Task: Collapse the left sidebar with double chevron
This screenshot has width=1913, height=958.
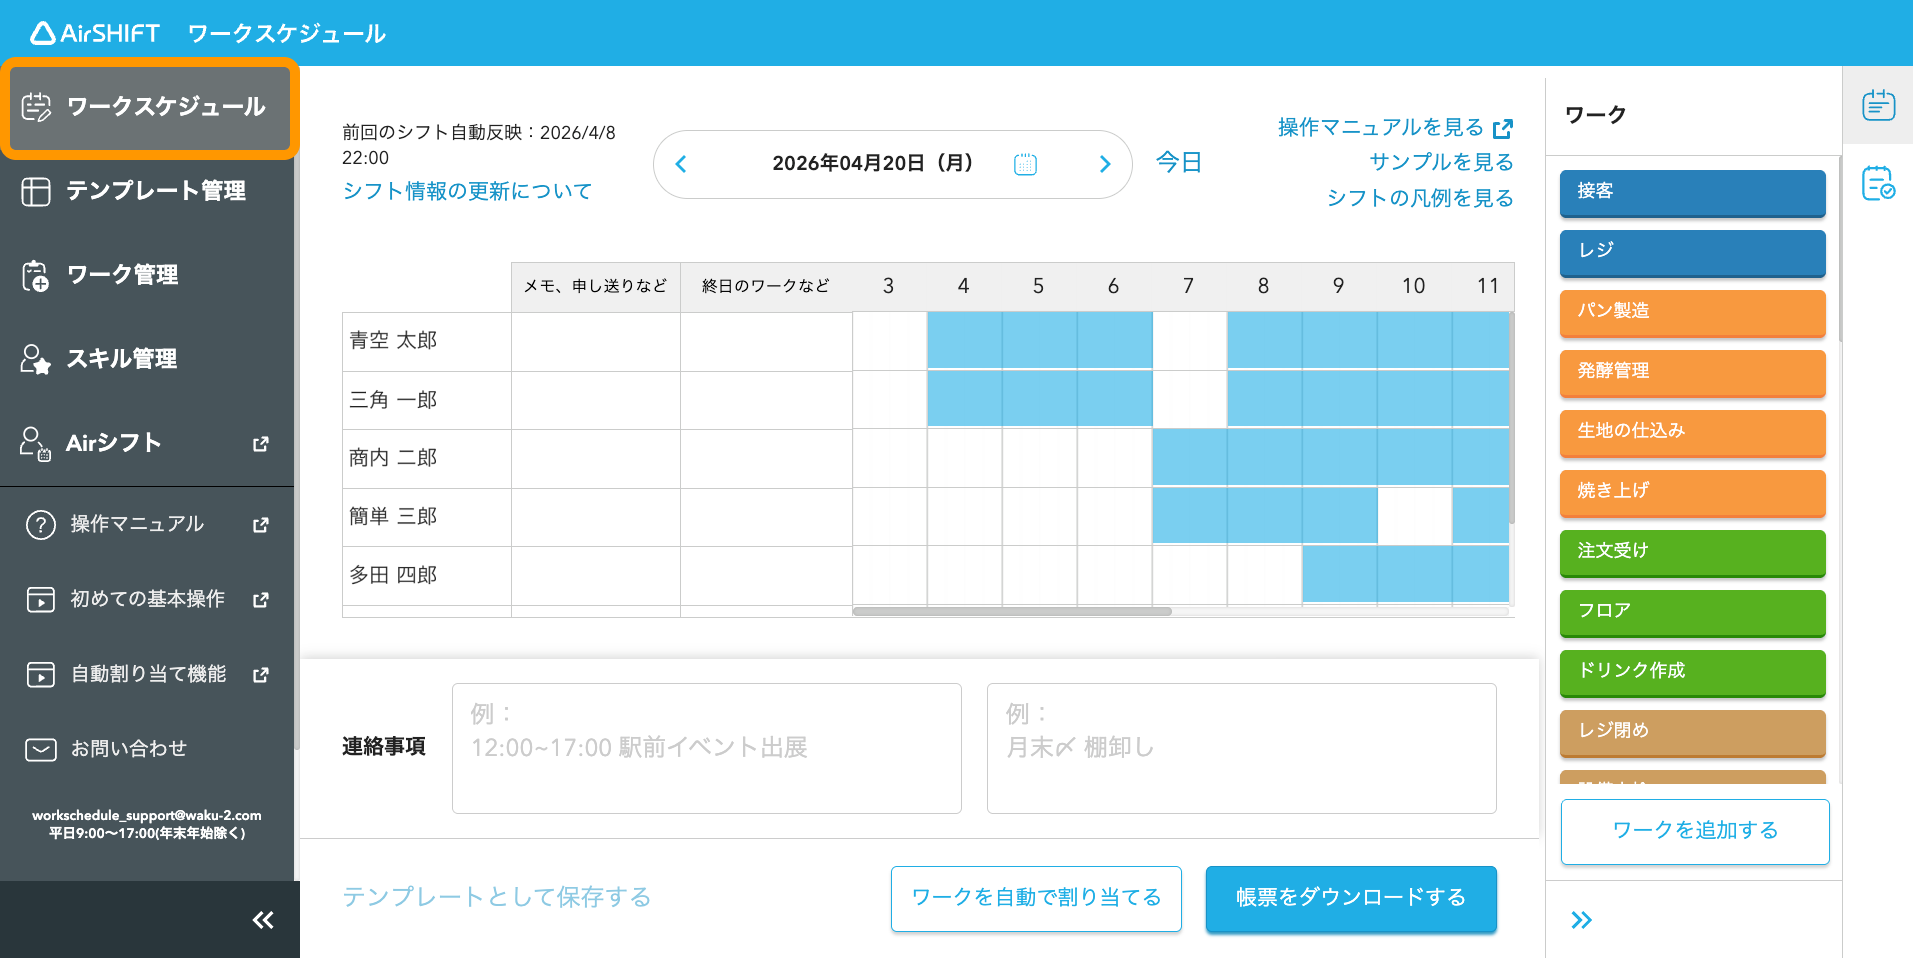Action: [263, 920]
